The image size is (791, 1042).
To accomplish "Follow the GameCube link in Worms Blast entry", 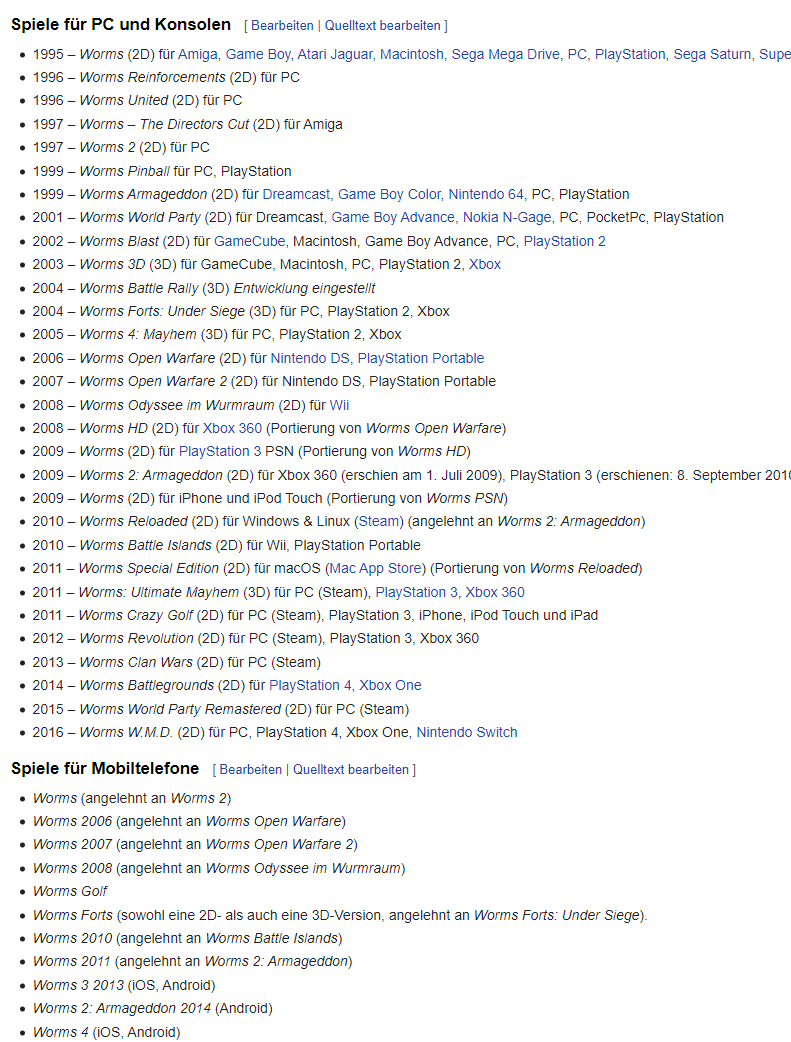I will (249, 241).
